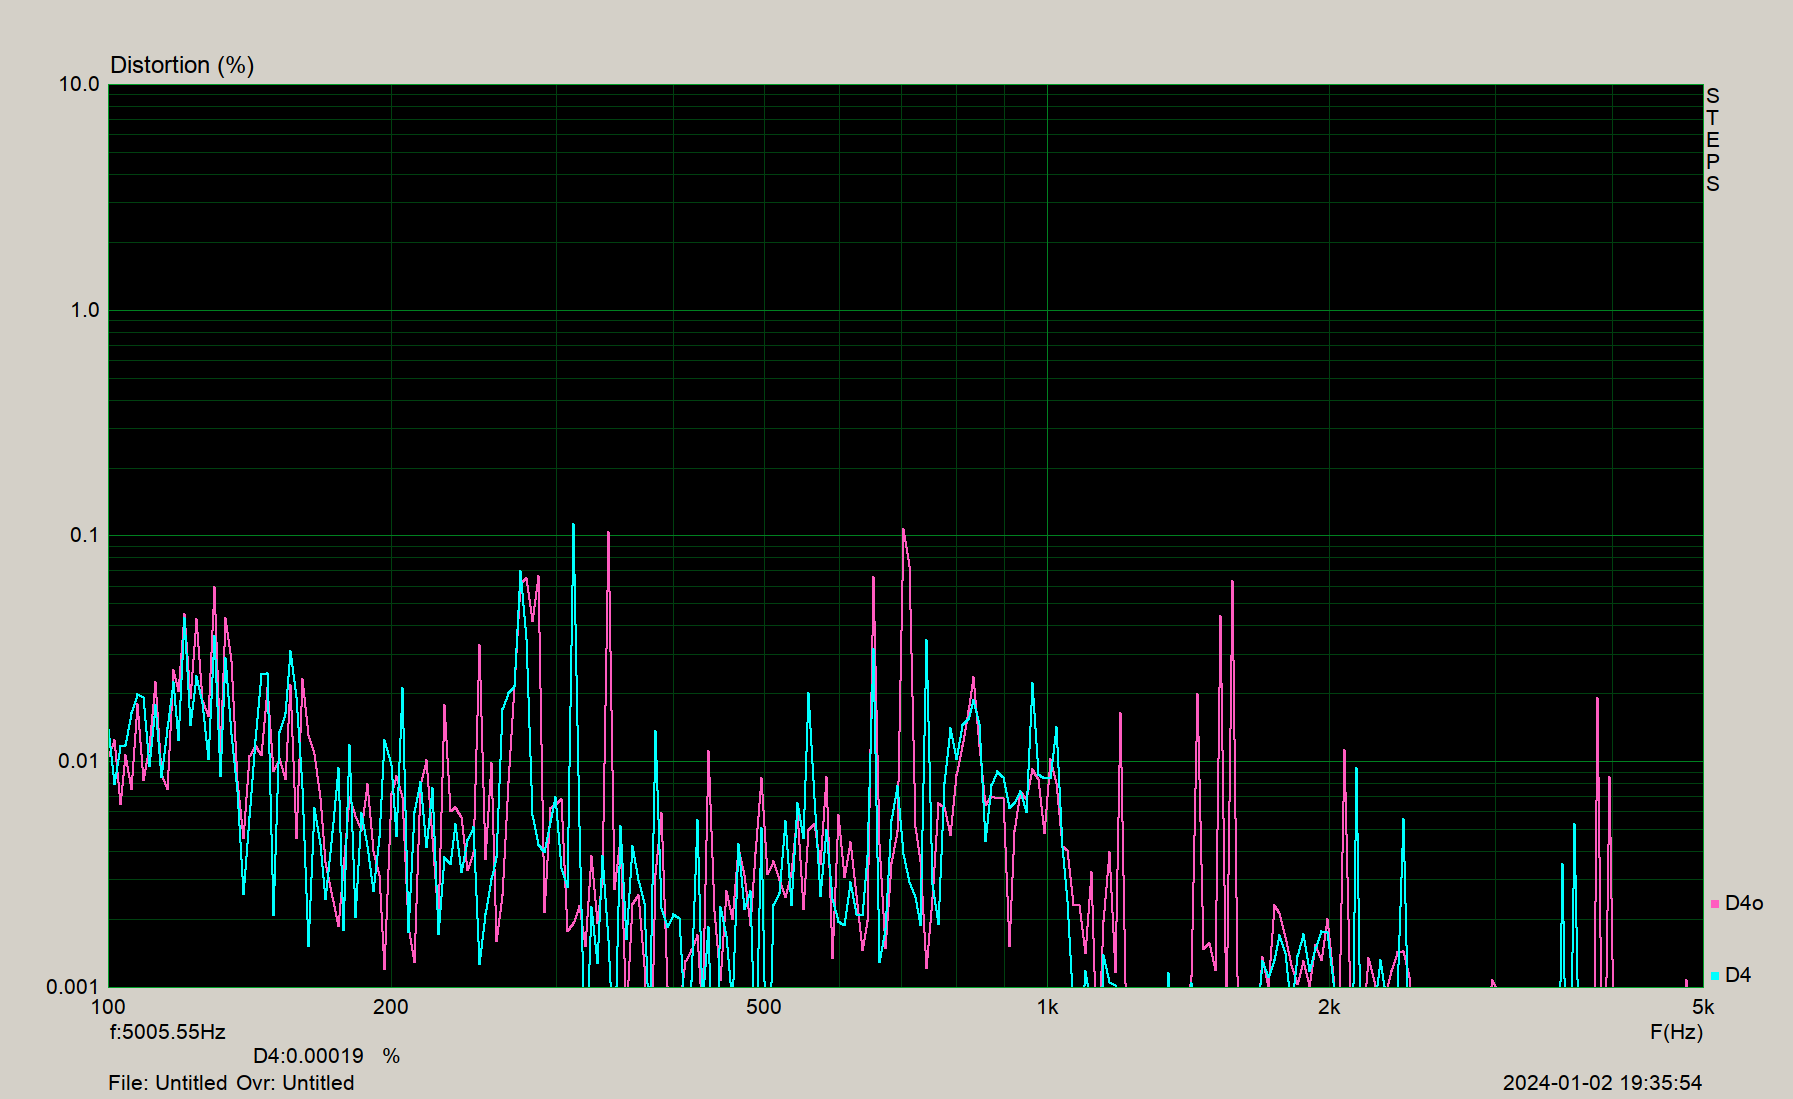
Task: Select the D4o legend label
Action: (x=1744, y=903)
